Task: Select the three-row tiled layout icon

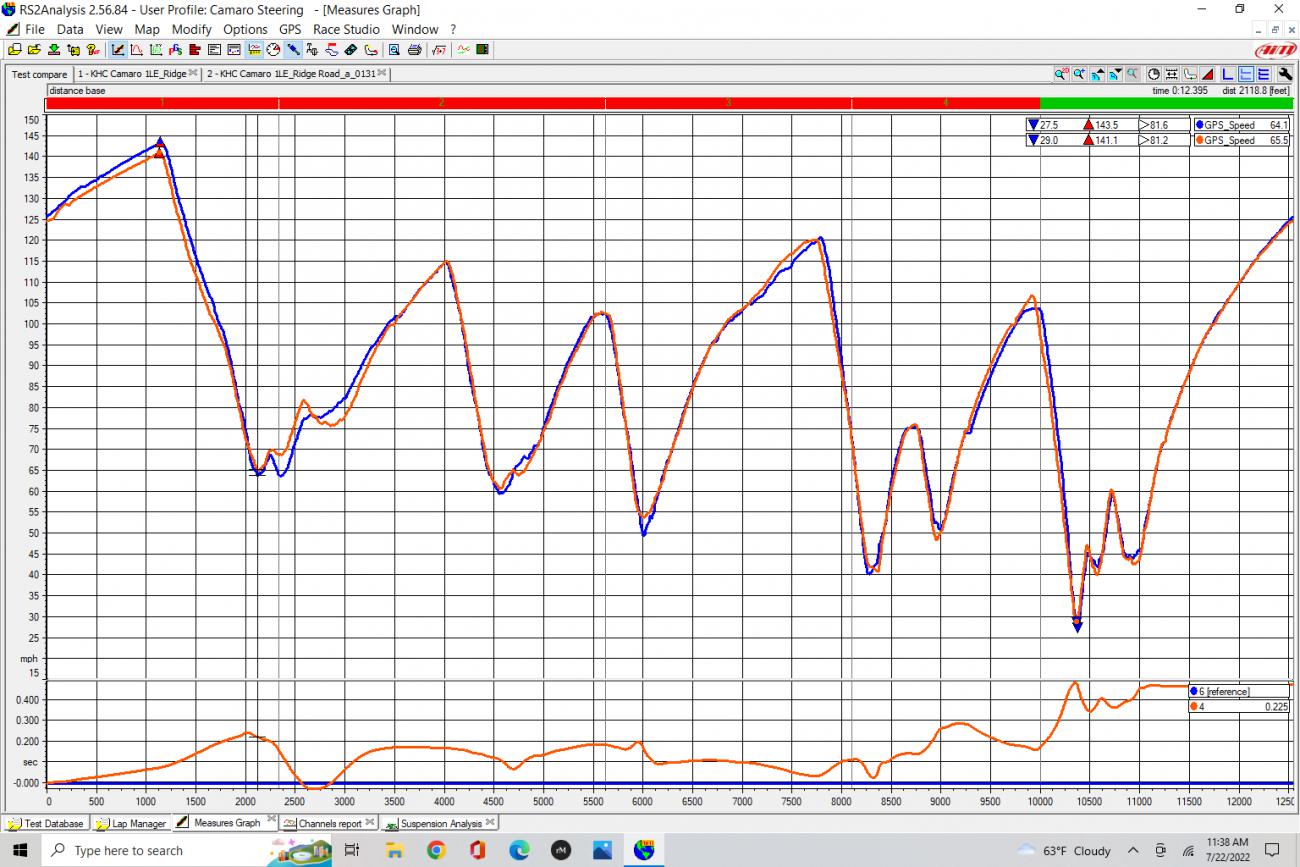Action: pyautogui.click(x=1263, y=74)
